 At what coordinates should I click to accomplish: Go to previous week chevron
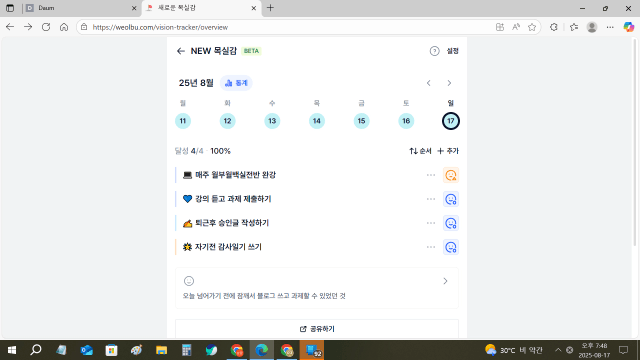429,83
